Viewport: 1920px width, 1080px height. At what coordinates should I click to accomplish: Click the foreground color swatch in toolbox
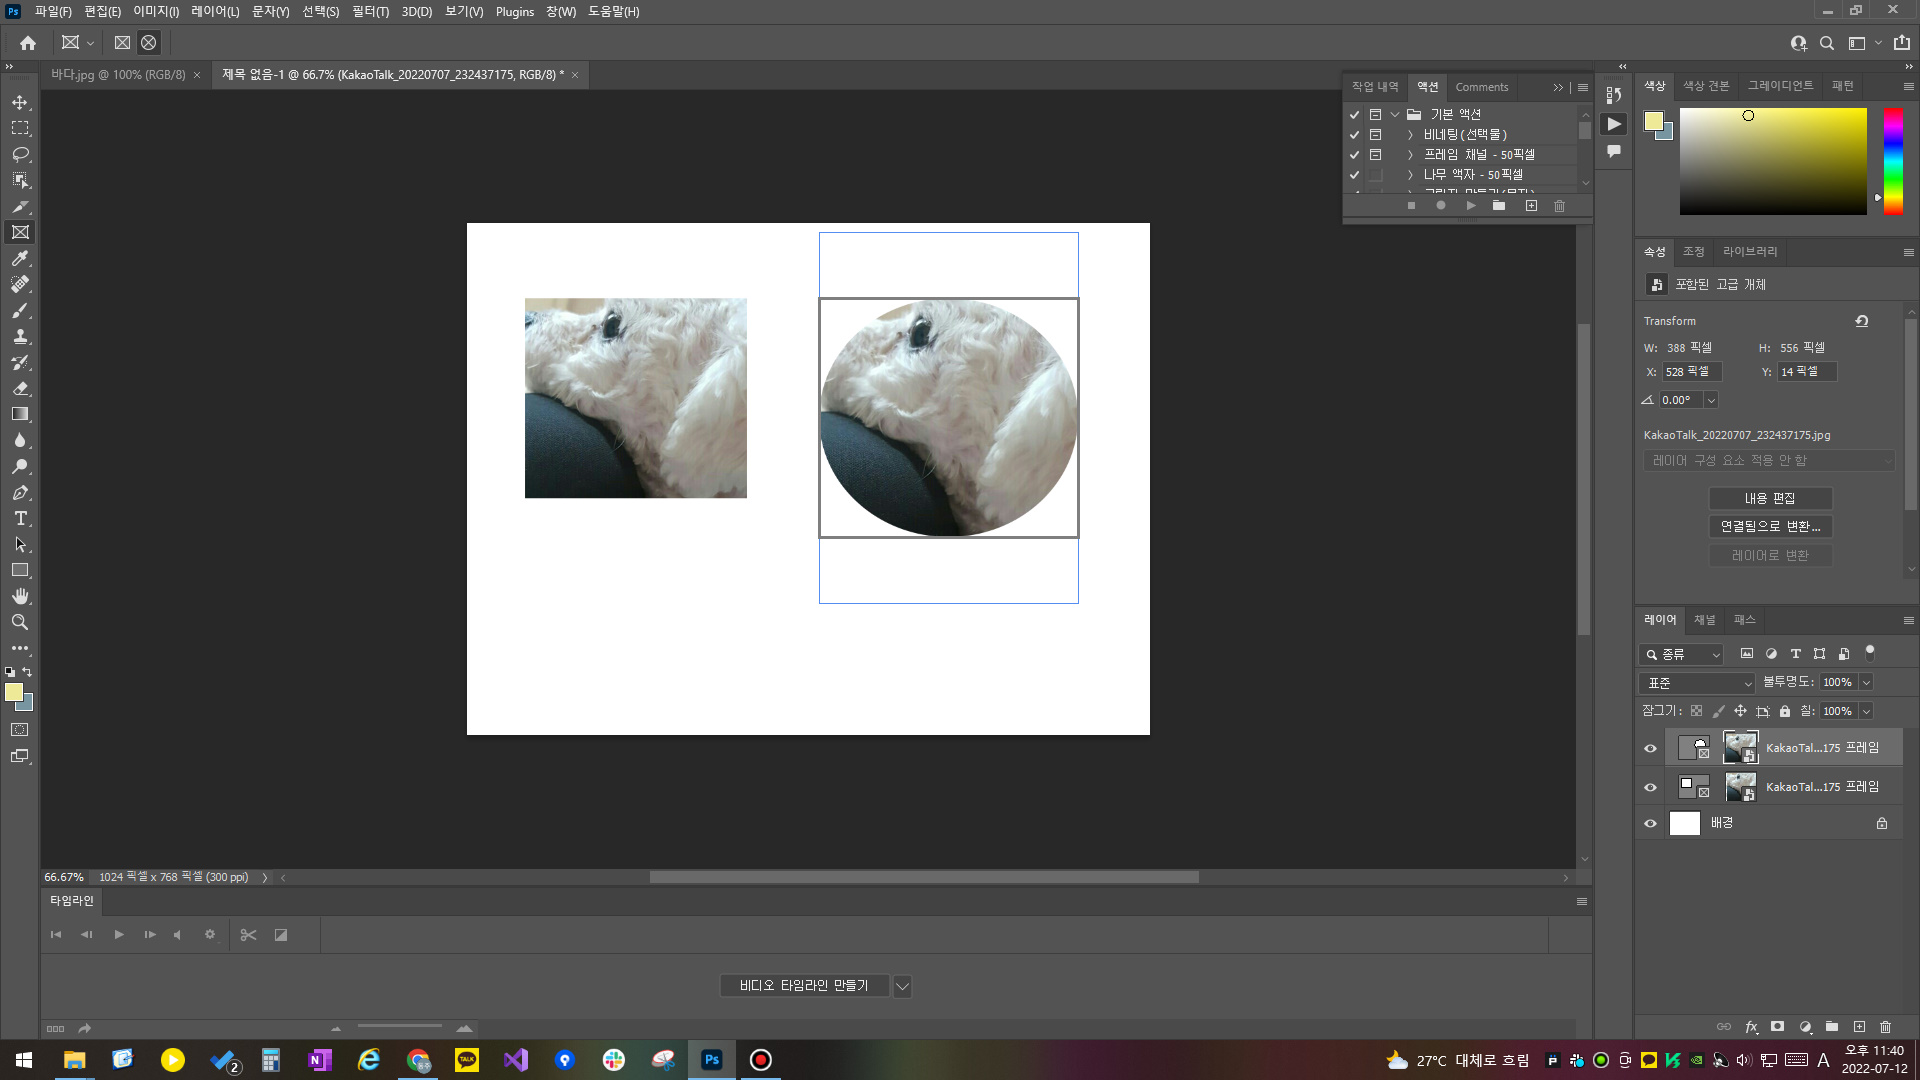13,692
